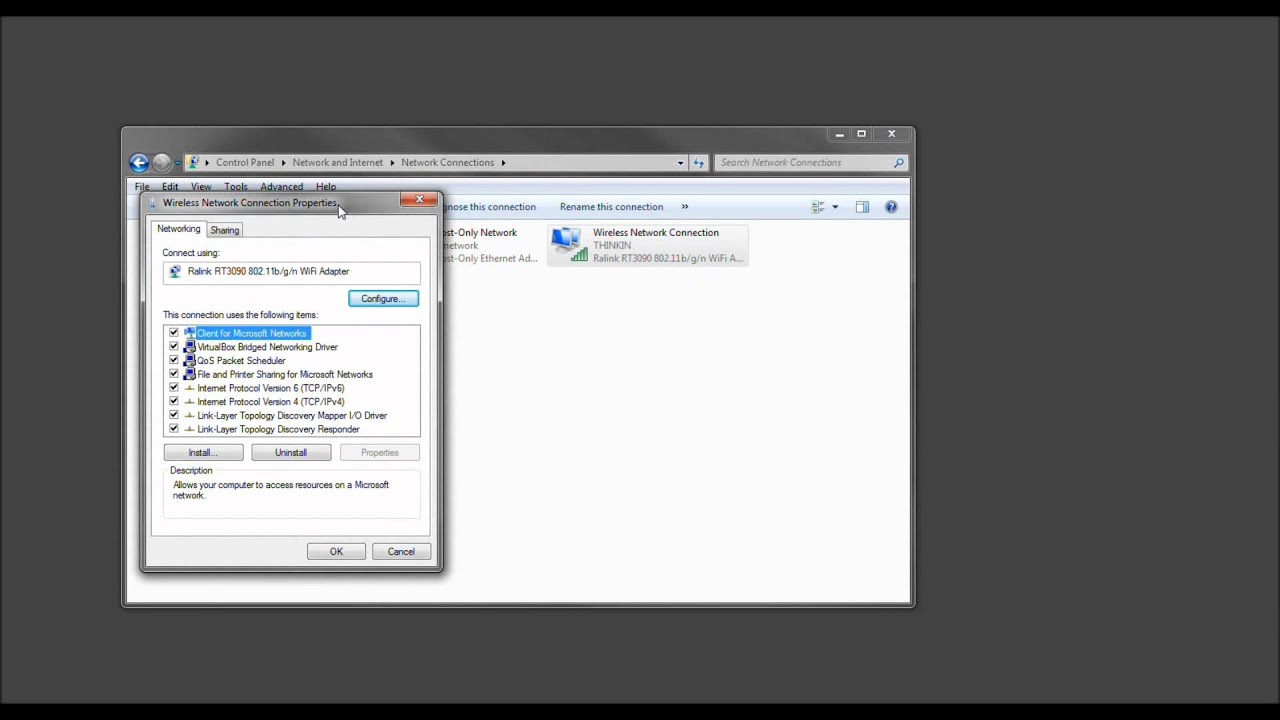Select the Wireless Network Connection icon

pyautogui.click(x=569, y=245)
